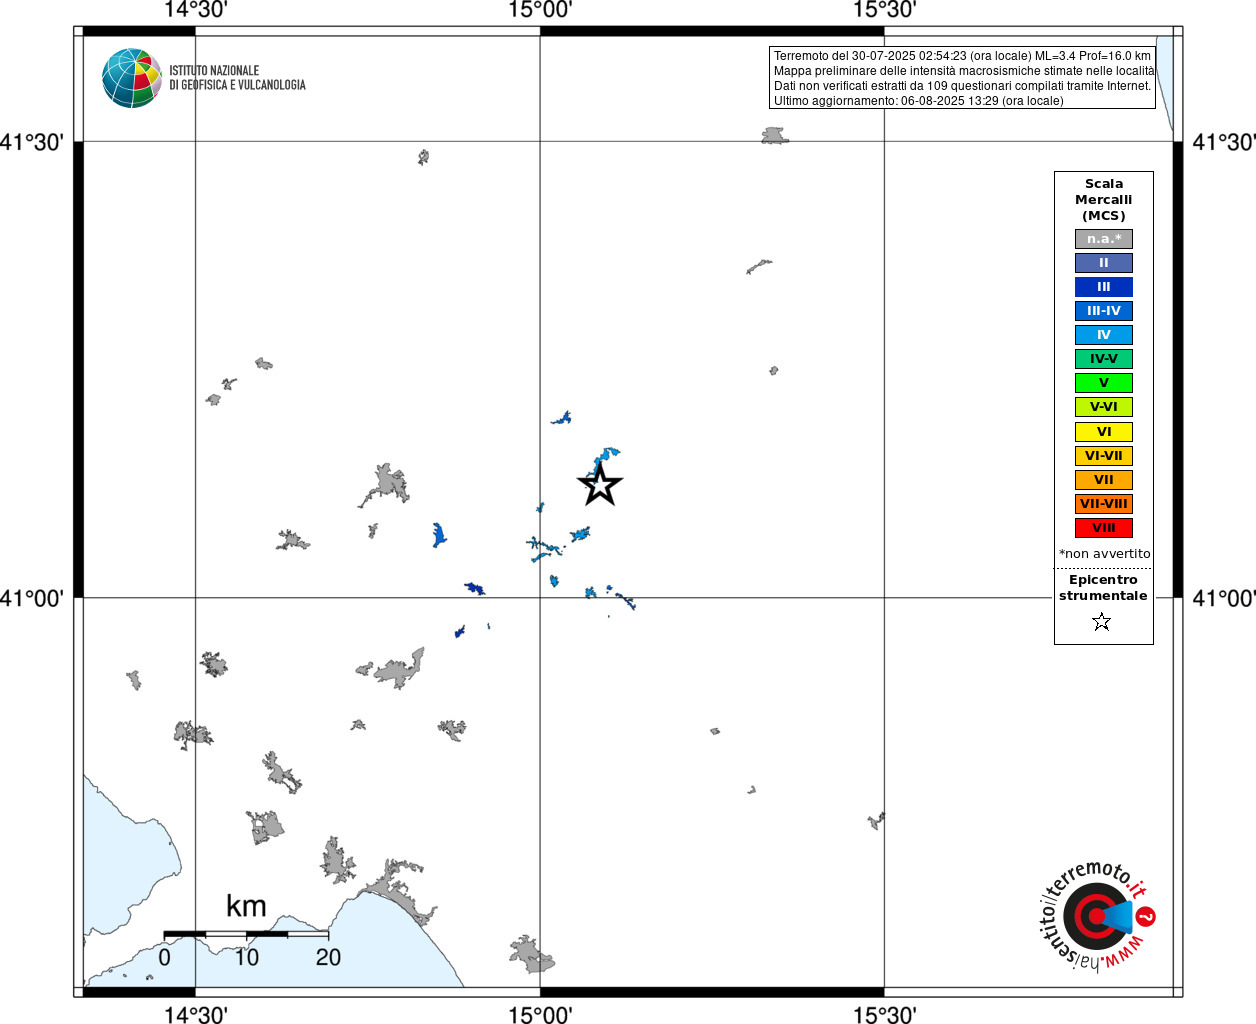Click the left 41°00' latitude label
This screenshot has height=1024, width=1256.
32,598
